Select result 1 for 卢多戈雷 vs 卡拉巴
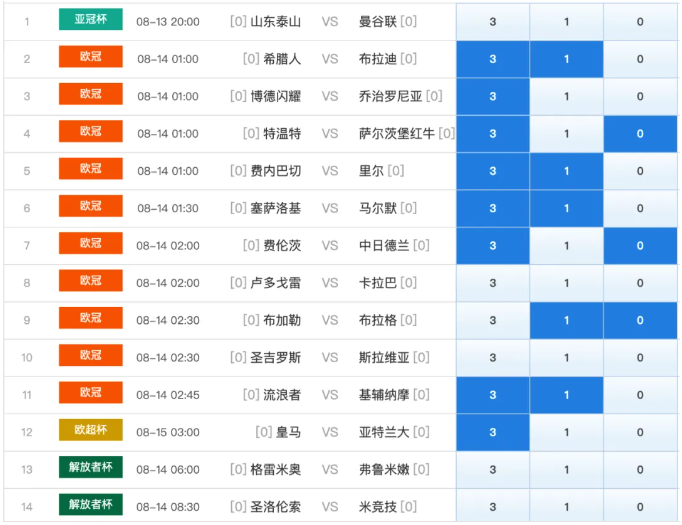 (566, 283)
